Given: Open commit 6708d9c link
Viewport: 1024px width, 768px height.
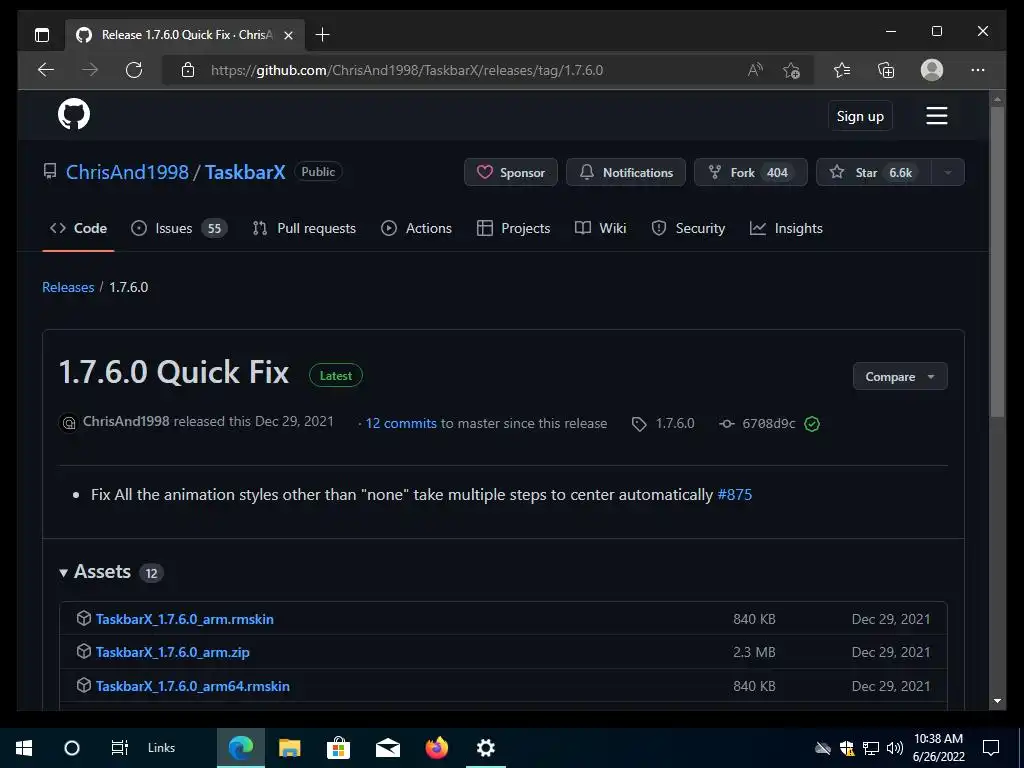Looking at the screenshot, I should coord(769,424).
